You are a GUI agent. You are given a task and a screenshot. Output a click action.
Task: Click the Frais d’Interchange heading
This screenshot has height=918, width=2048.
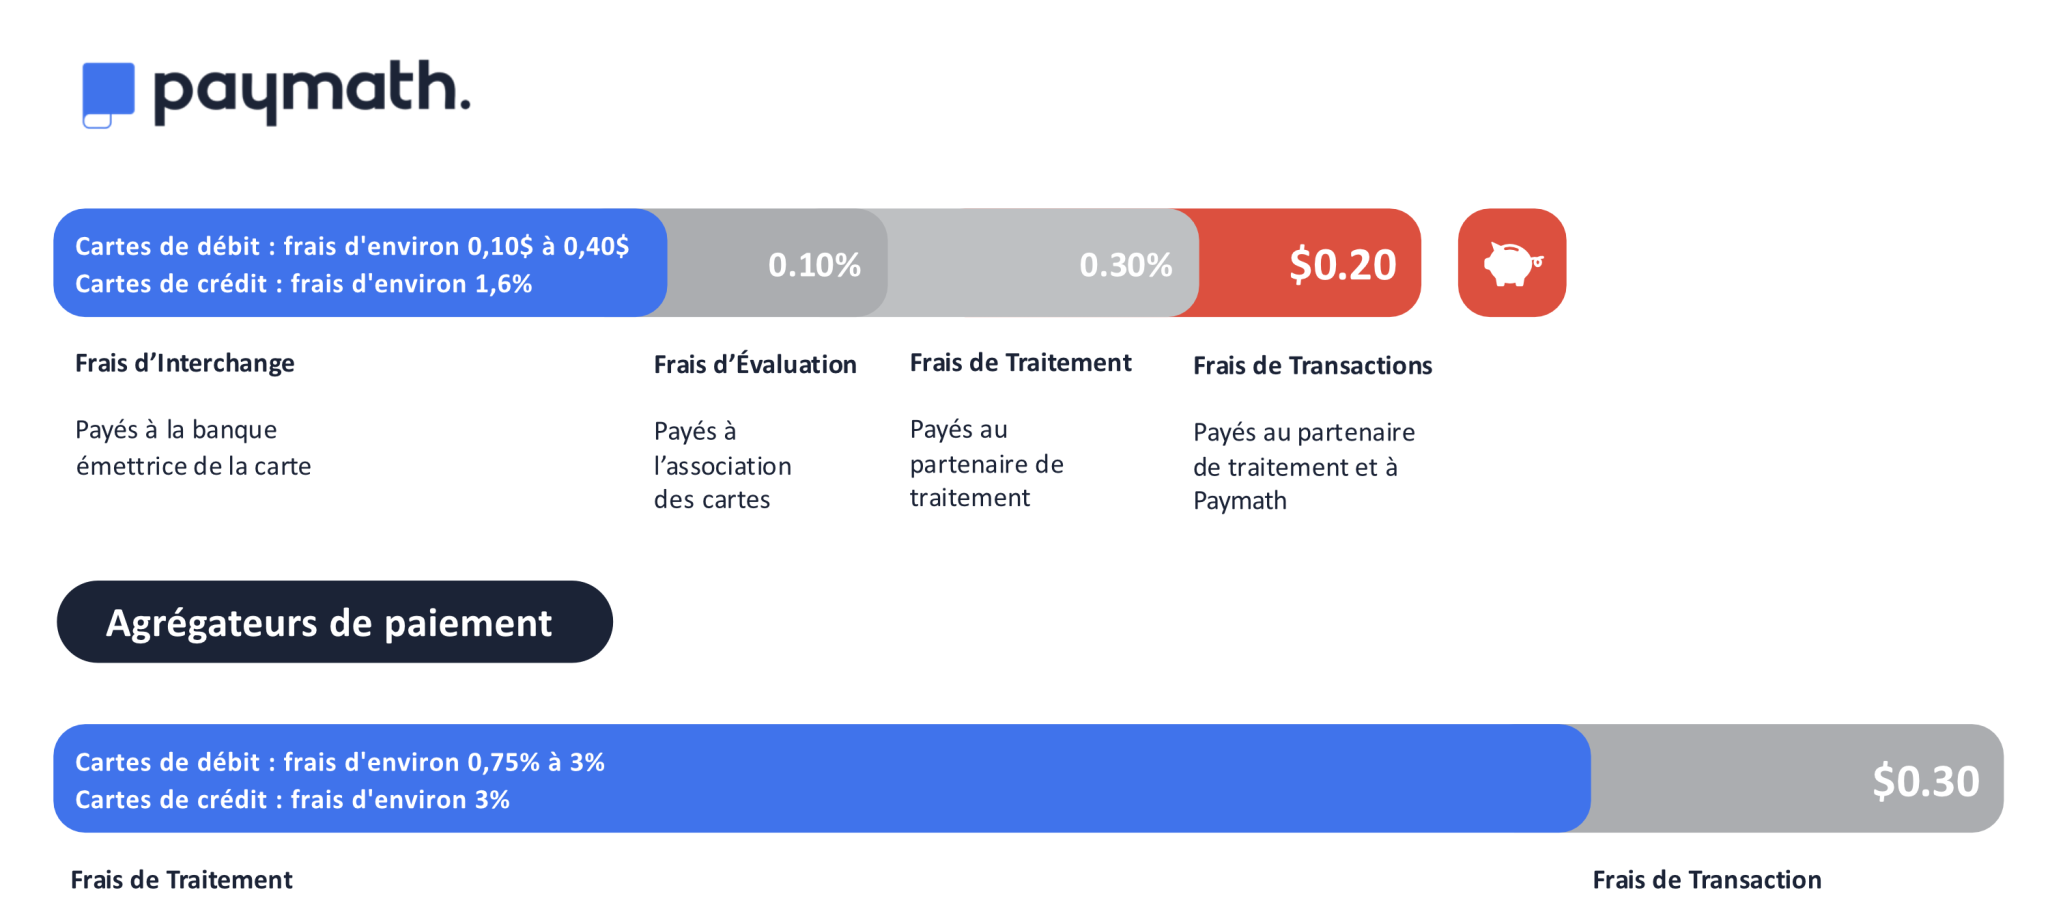185,363
